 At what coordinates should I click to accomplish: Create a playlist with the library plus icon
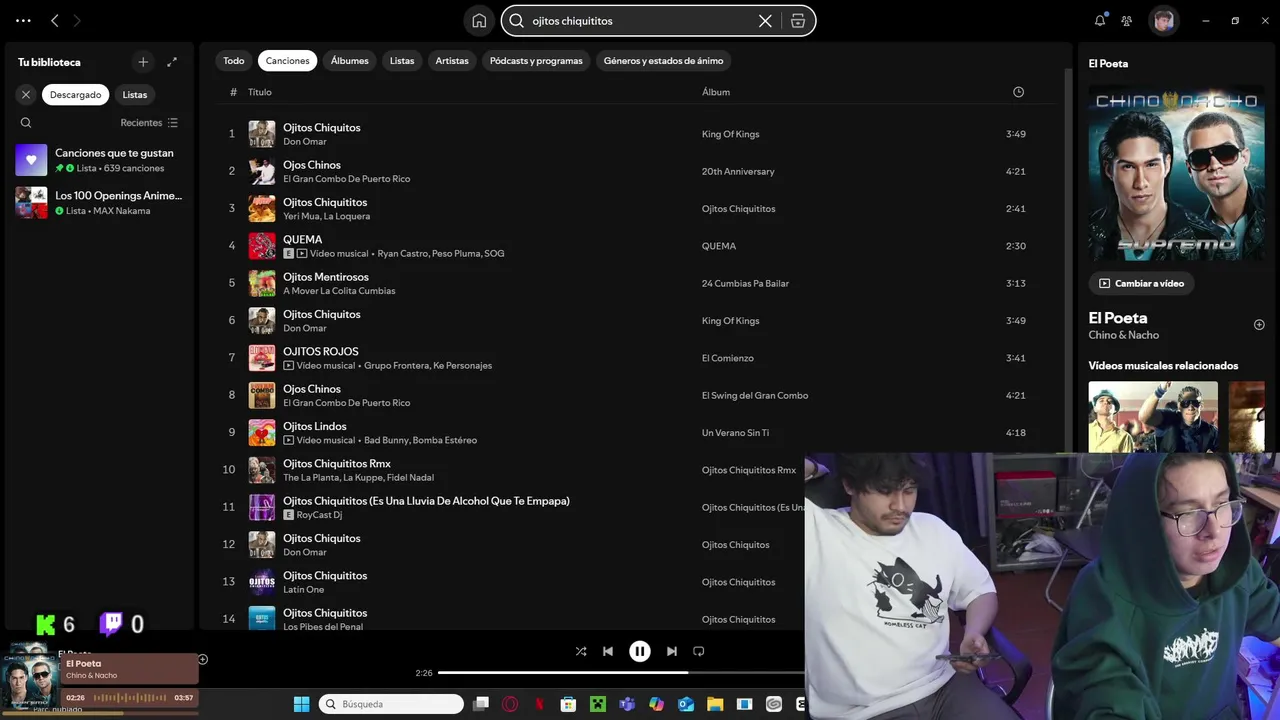click(x=143, y=62)
